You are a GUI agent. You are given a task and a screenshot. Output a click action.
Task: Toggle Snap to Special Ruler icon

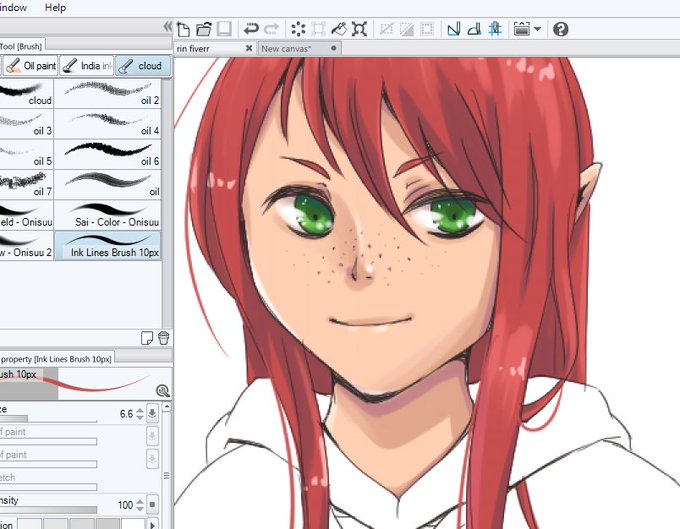point(474,29)
